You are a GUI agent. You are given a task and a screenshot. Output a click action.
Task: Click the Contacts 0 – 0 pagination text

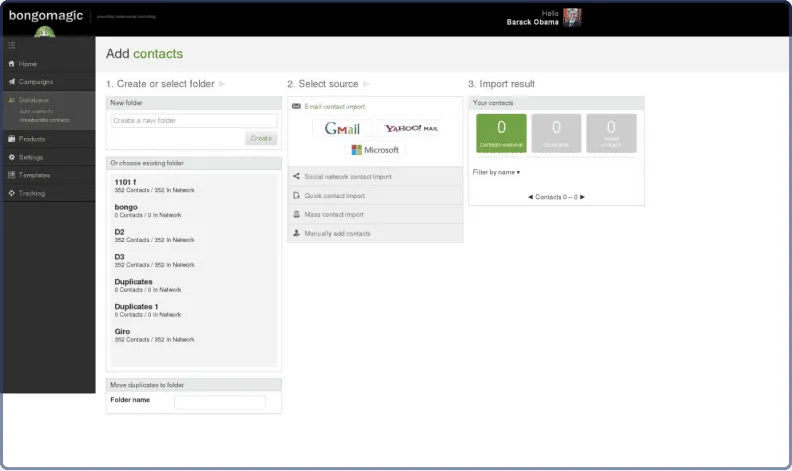[556, 197]
